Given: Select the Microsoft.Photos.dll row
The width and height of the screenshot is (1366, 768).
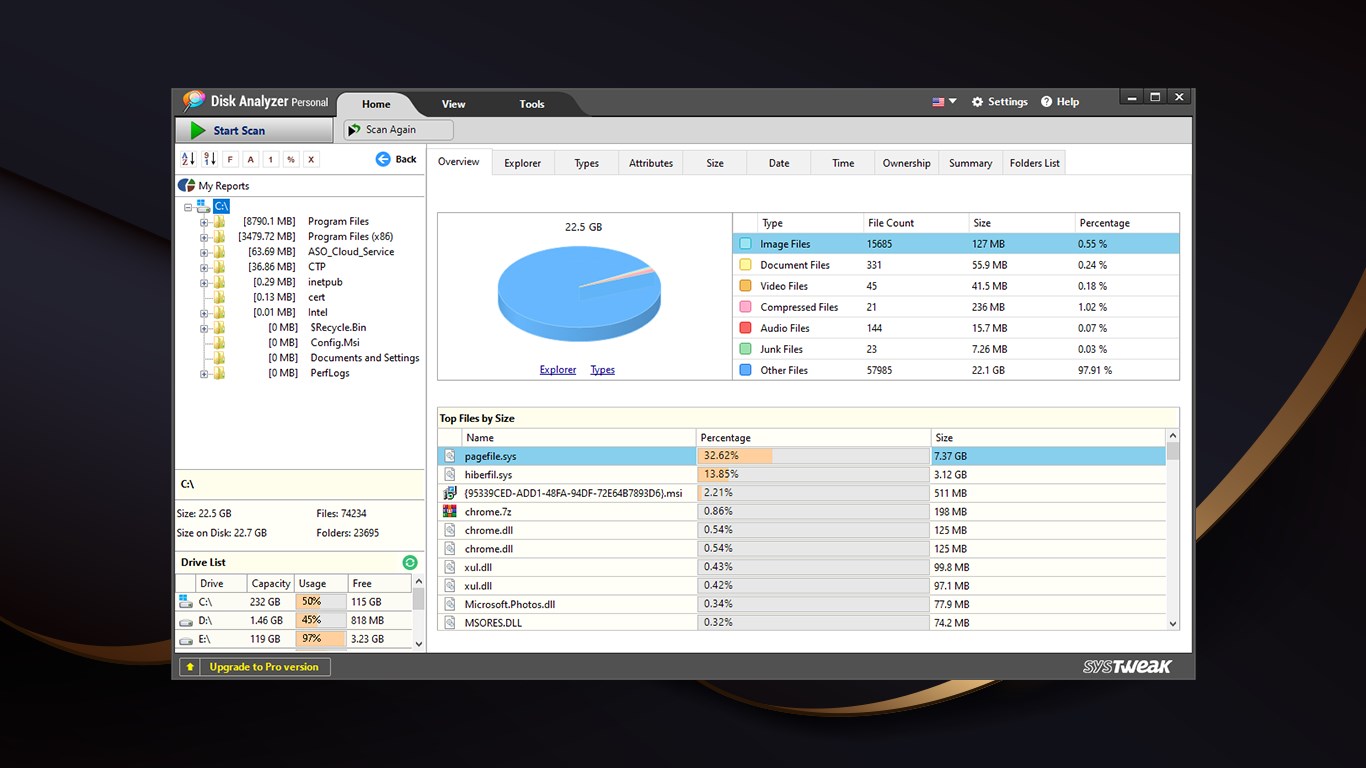Looking at the screenshot, I should tap(802, 604).
